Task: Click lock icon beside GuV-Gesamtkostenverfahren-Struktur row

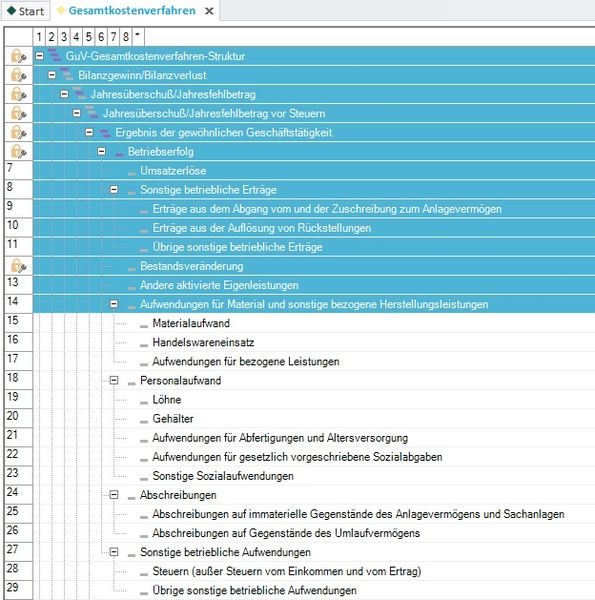Action: pyautogui.click(x=18, y=56)
